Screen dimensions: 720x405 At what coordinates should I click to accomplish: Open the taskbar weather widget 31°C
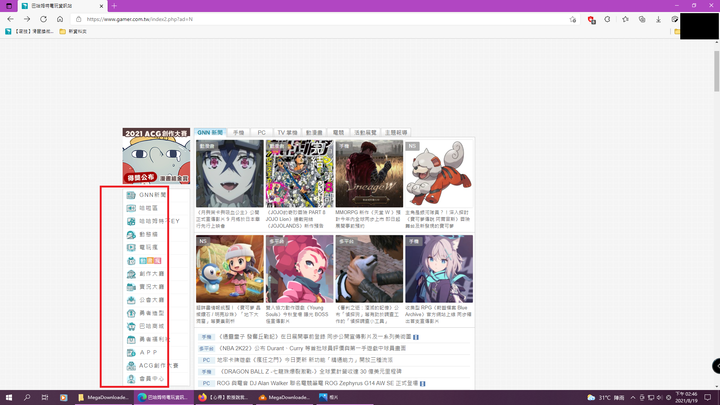[606, 398]
